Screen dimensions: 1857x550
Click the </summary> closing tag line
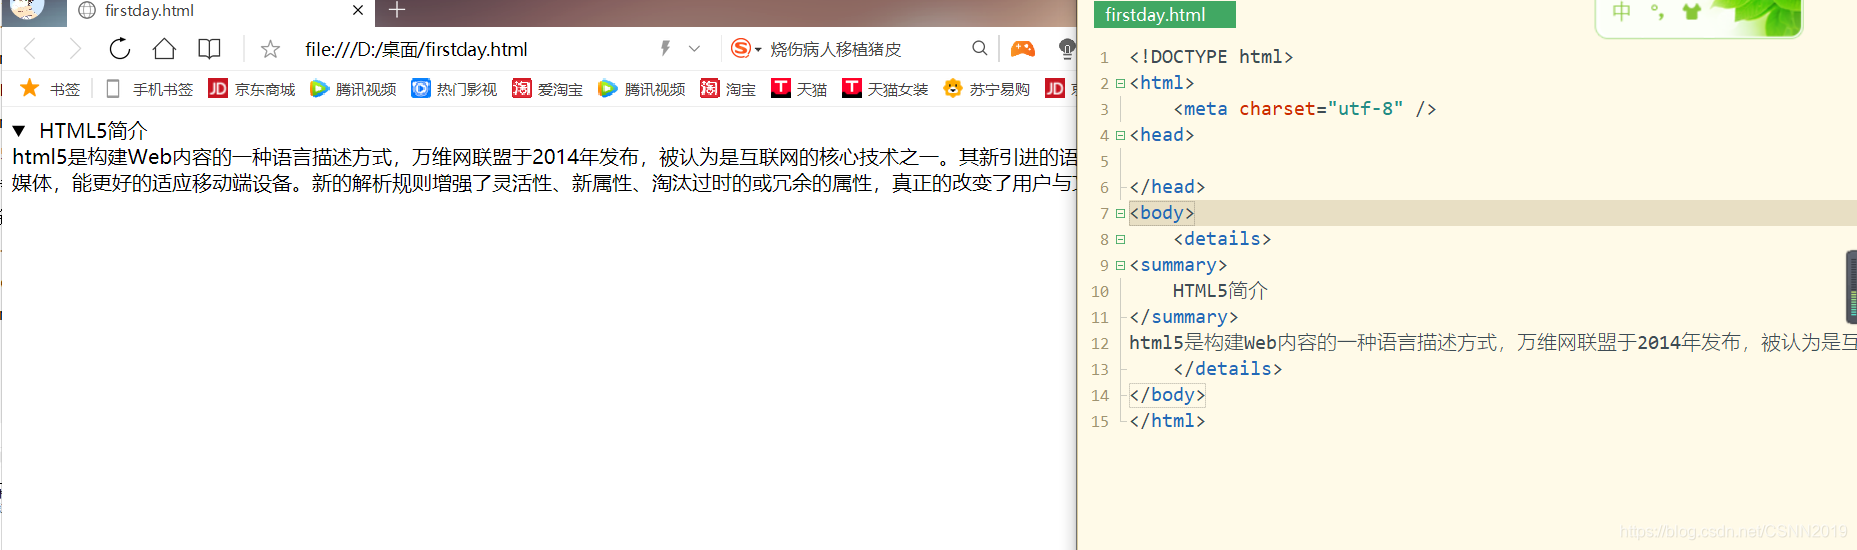(x=1184, y=317)
